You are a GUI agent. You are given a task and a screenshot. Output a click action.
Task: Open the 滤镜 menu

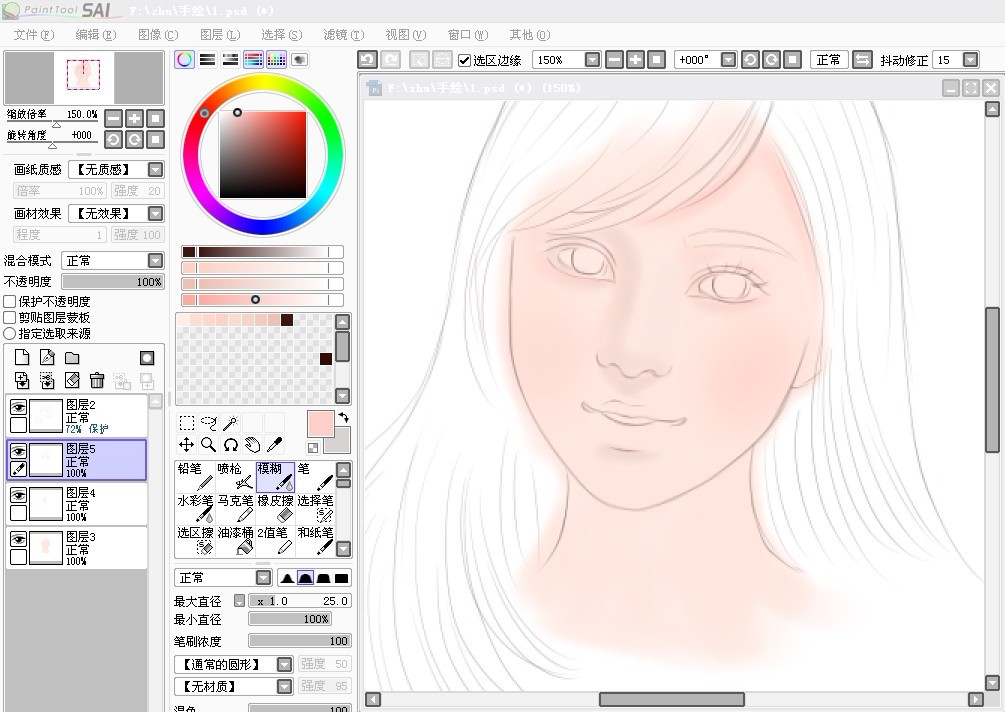click(x=343, y=35)
